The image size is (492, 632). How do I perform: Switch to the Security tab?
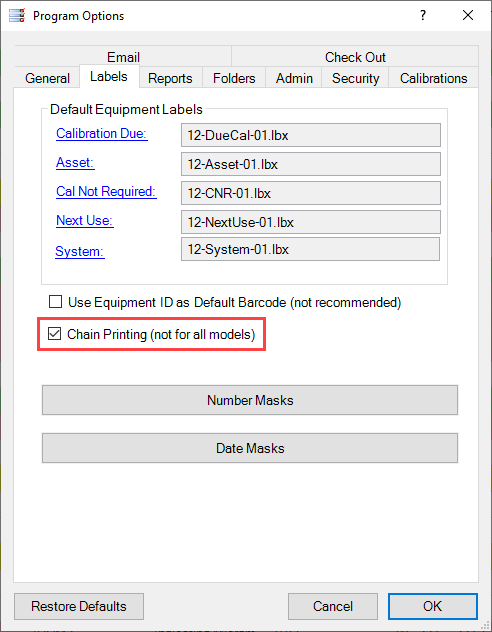[355, 78]
